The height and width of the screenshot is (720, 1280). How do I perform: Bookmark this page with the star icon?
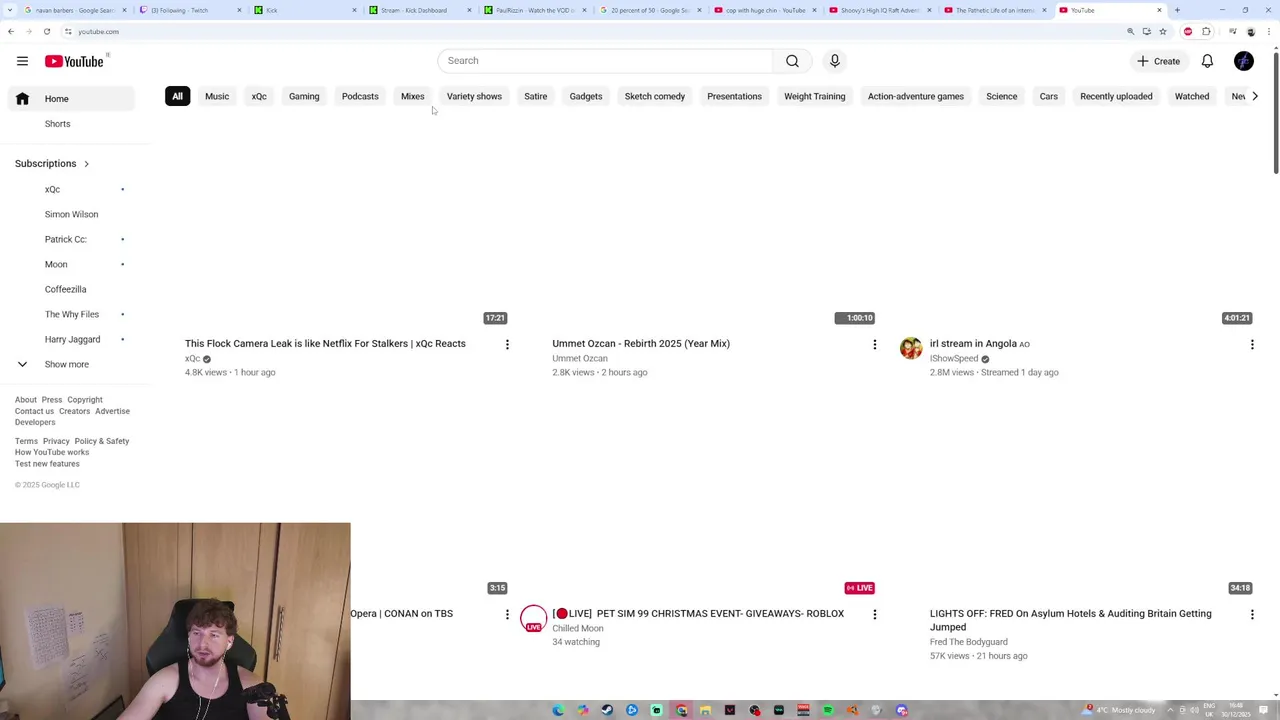(1162, 31)
